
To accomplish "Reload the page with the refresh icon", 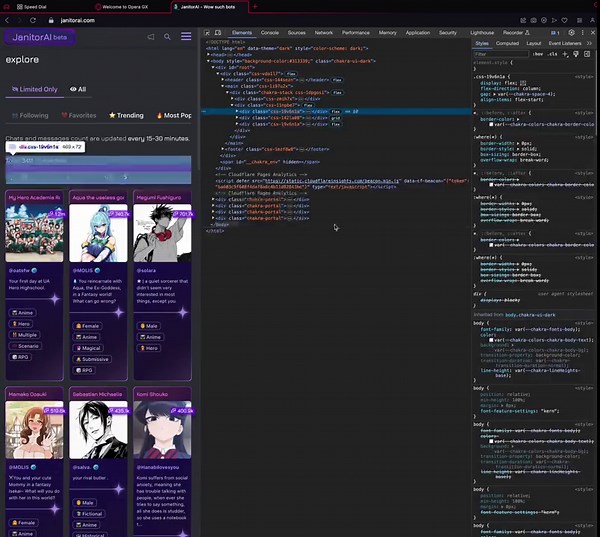I will pos(33,20).
